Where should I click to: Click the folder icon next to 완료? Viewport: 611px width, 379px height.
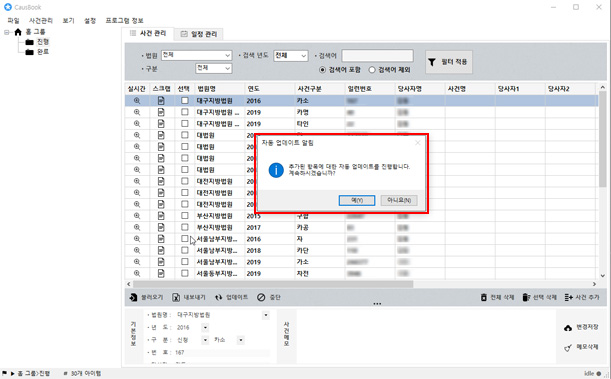[30, 52]
